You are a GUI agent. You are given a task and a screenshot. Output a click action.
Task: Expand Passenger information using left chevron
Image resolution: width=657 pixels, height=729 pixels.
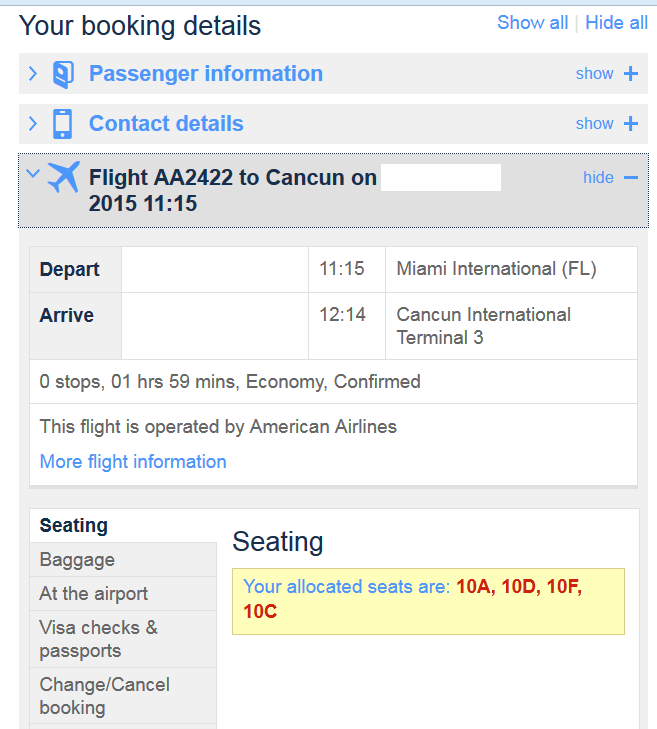coord(33,73)
